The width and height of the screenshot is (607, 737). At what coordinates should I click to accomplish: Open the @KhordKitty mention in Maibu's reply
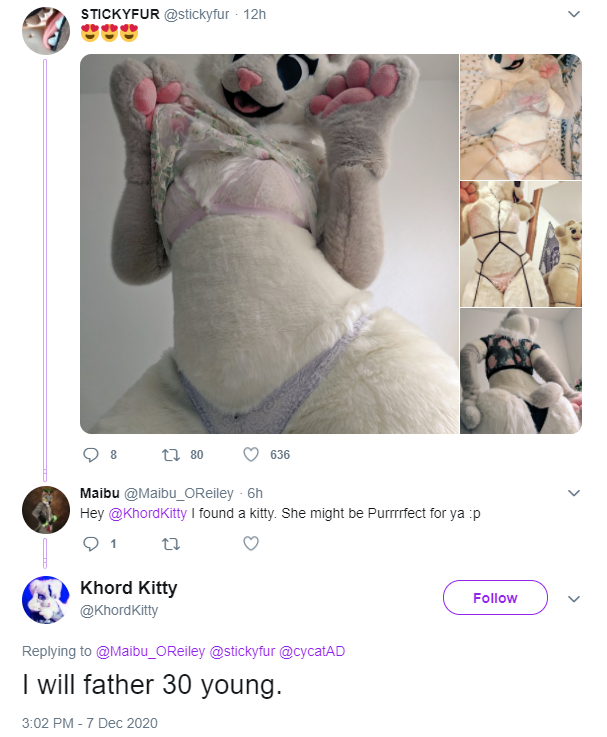coord(148,513)
